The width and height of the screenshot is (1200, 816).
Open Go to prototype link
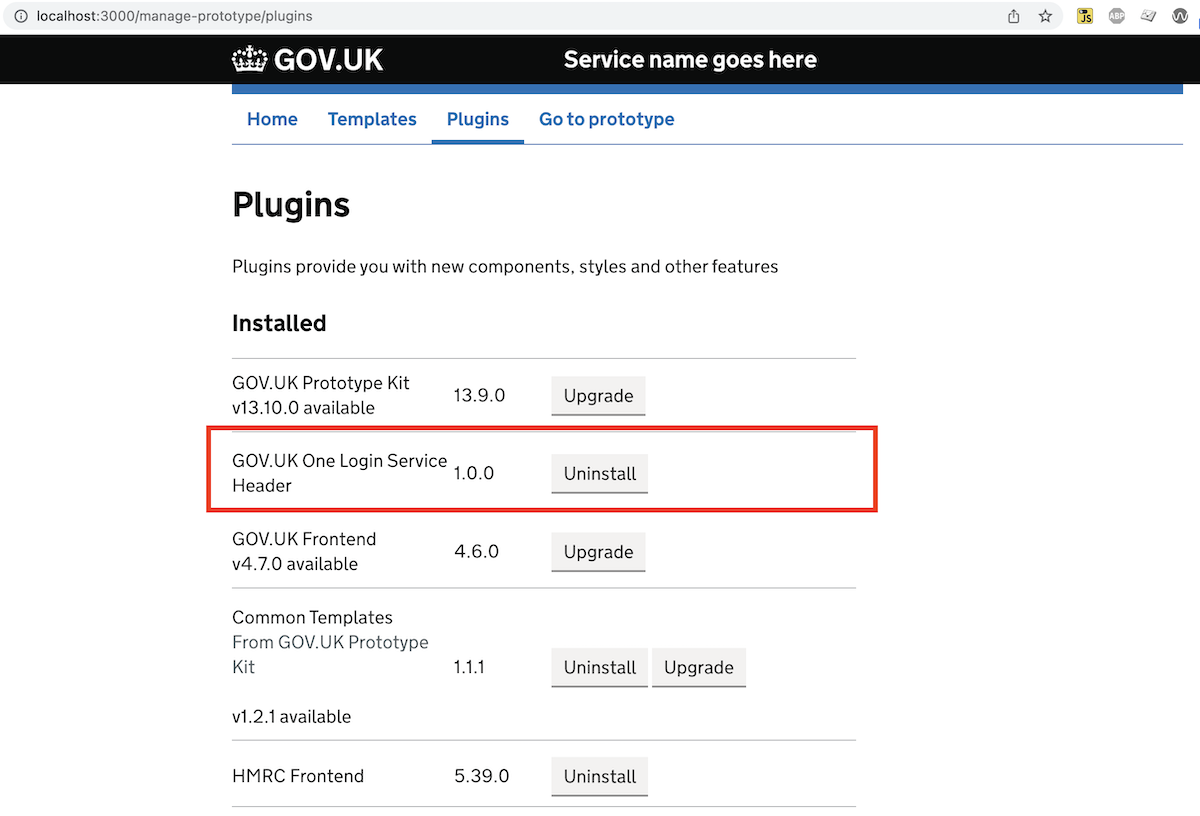click(607, 119)
